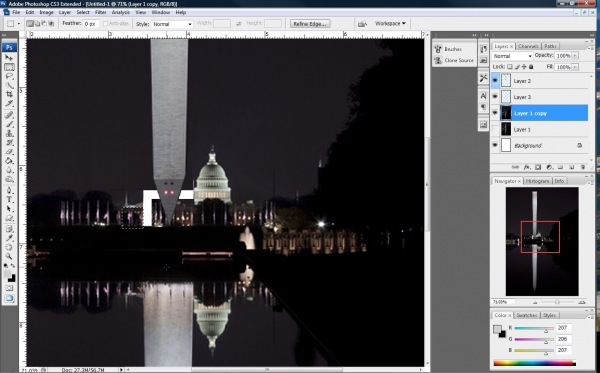Toggle Quick Mask mode in toolbox

9,288
